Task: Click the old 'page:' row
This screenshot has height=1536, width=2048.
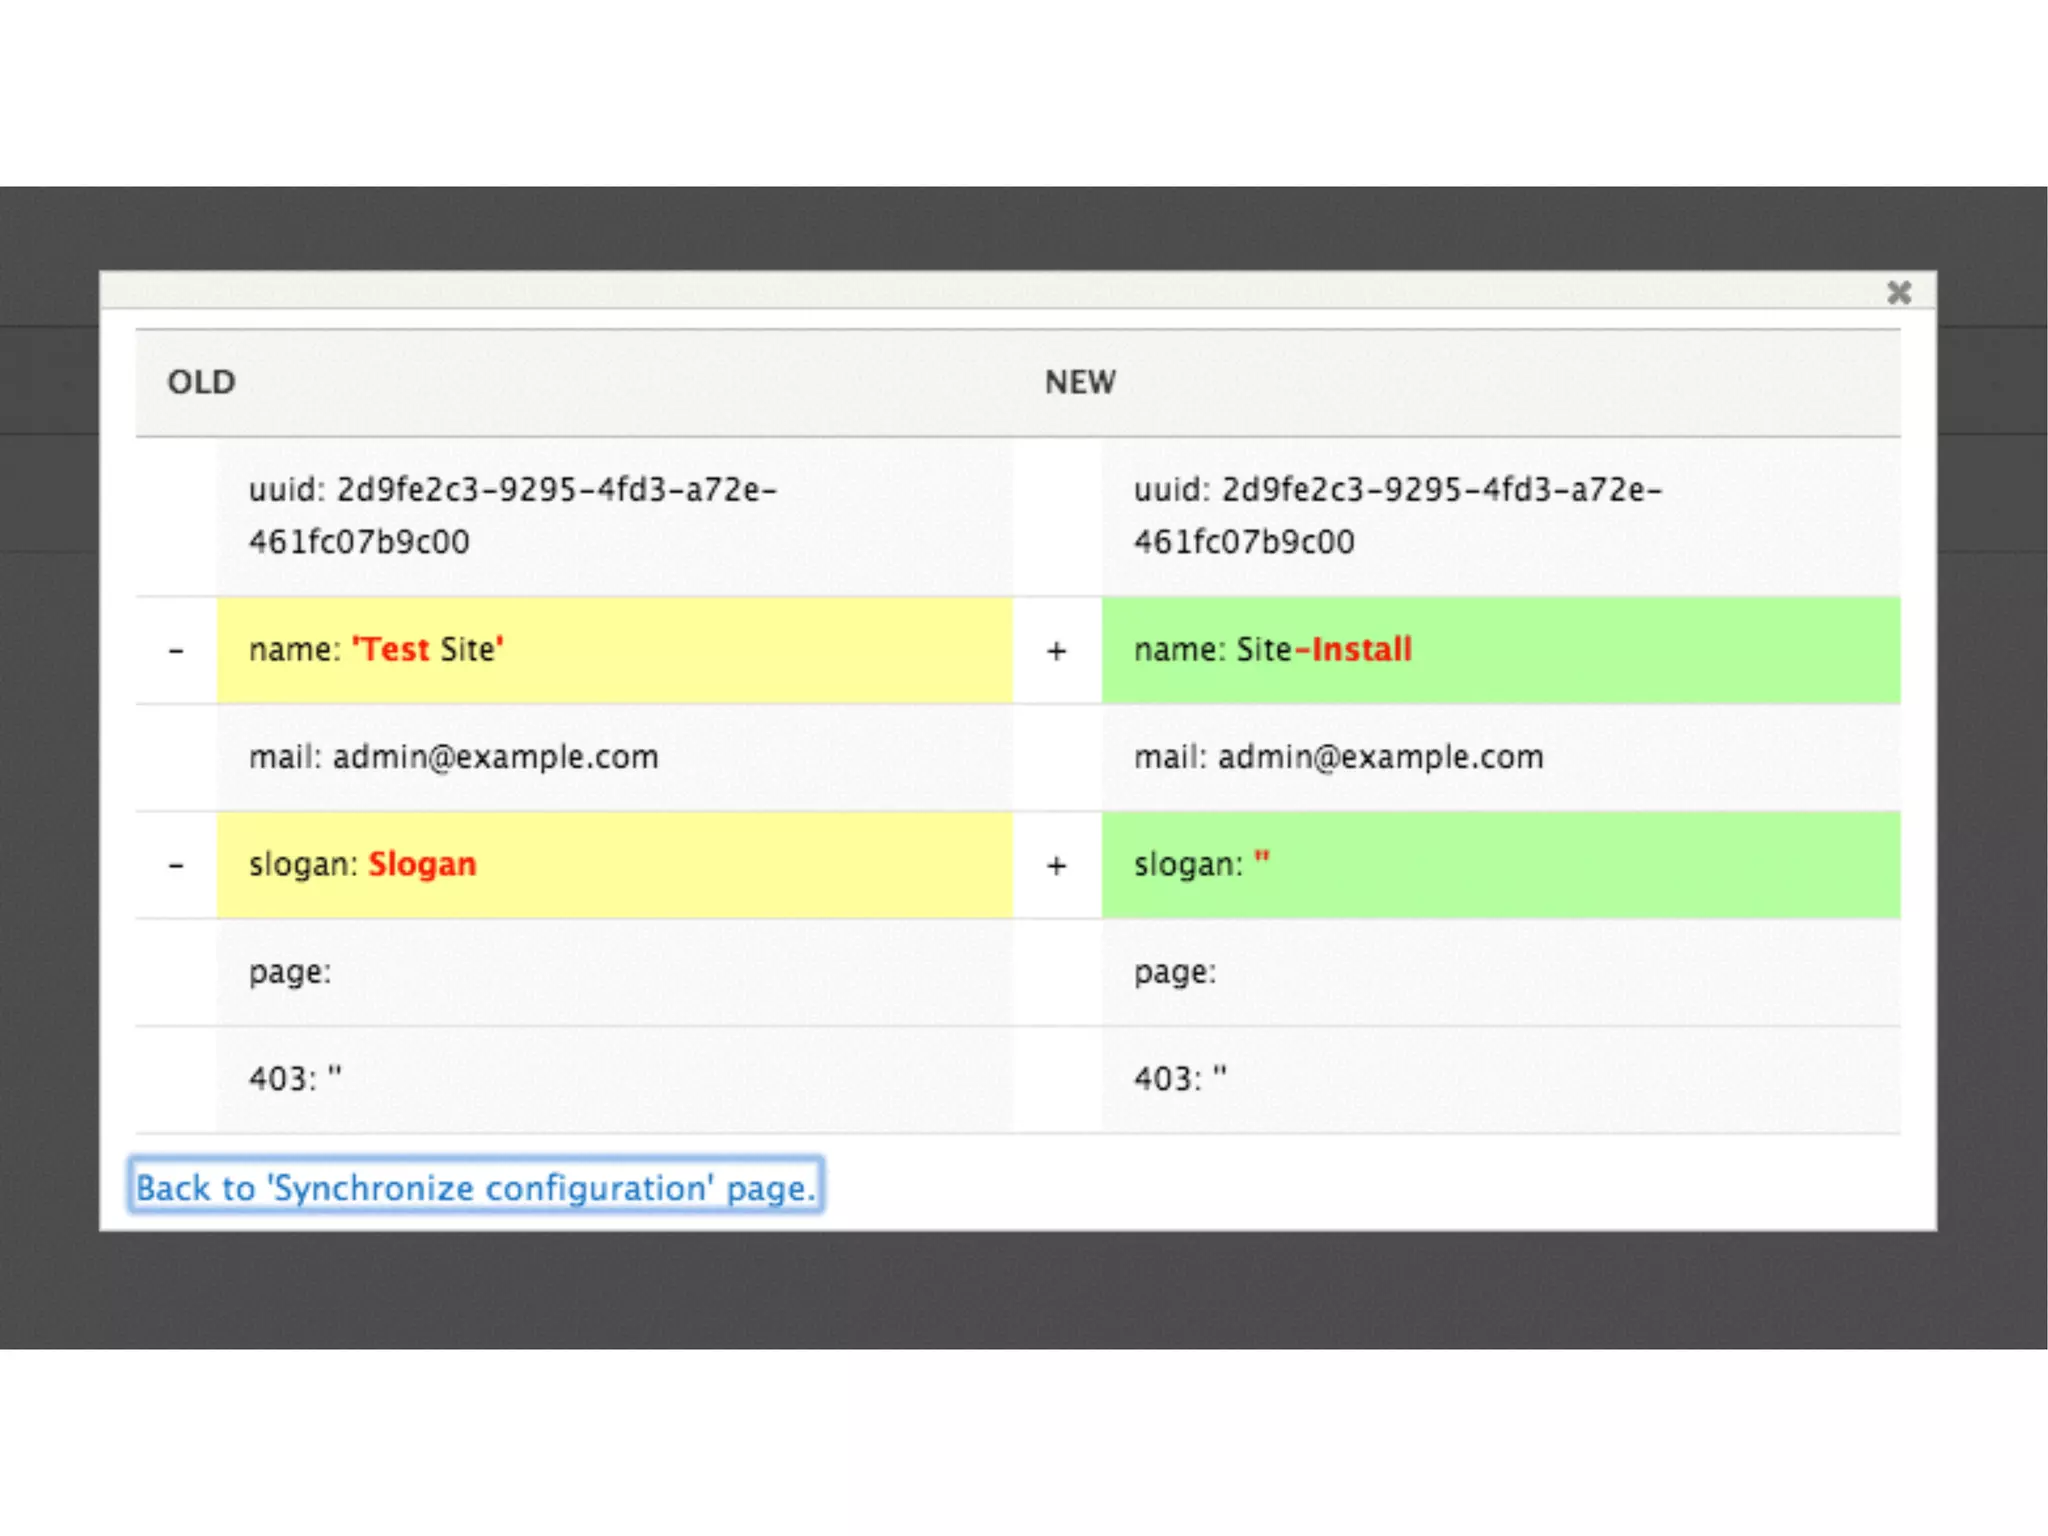Action: pos(290,972)
